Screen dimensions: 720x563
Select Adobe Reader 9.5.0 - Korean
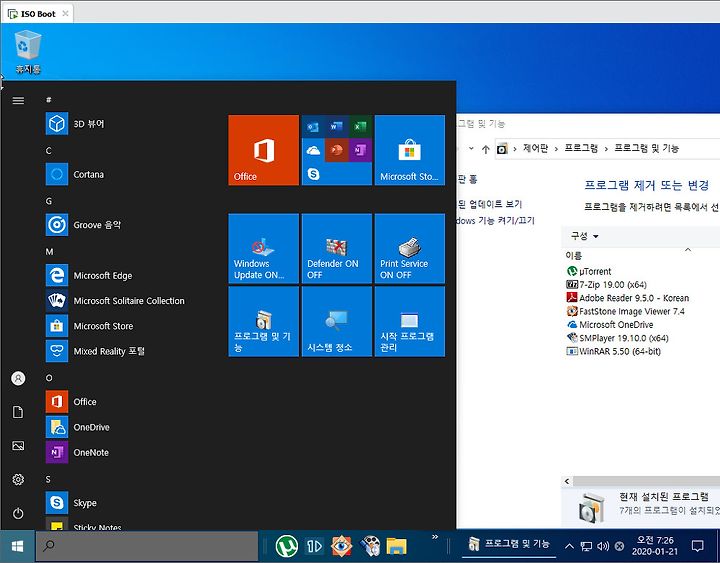click(x=628, y=298)
